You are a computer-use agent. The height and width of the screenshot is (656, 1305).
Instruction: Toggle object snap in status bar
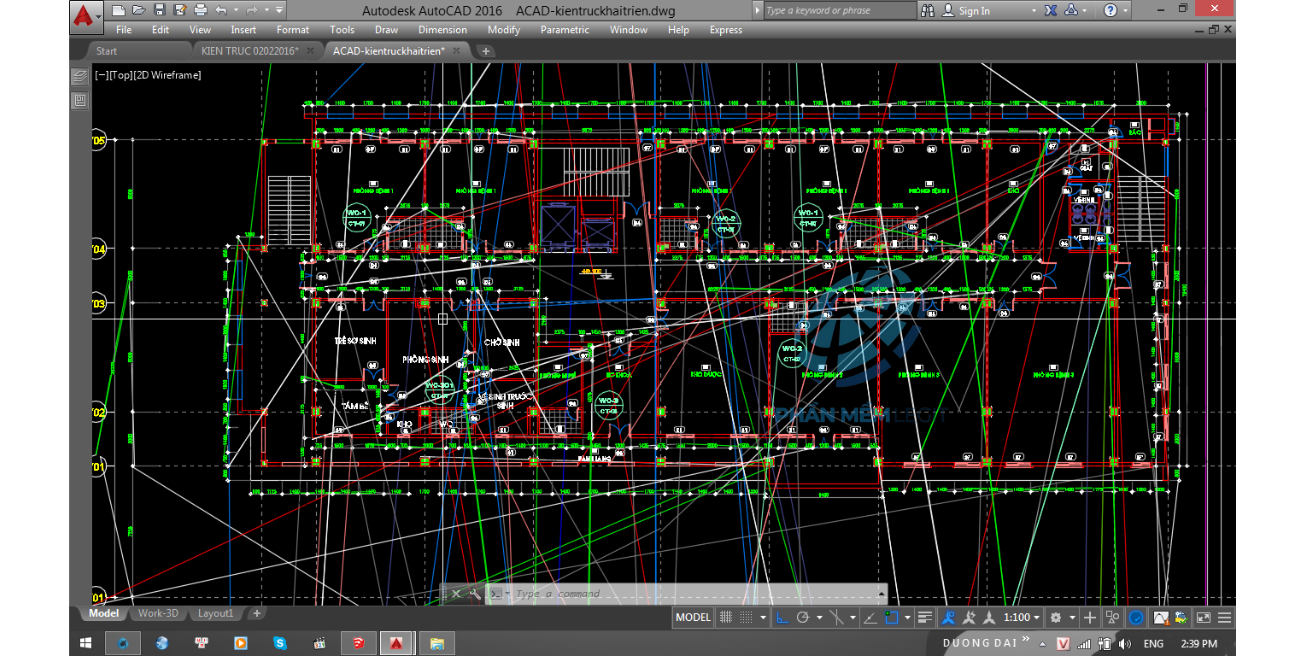(891, 618)
